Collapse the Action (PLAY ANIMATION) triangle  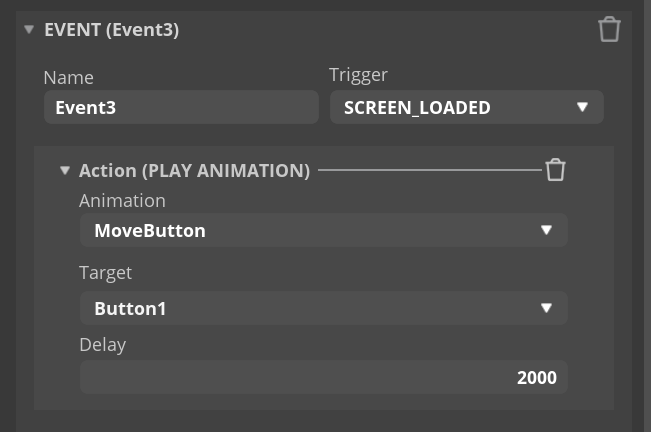click(65, 170)
